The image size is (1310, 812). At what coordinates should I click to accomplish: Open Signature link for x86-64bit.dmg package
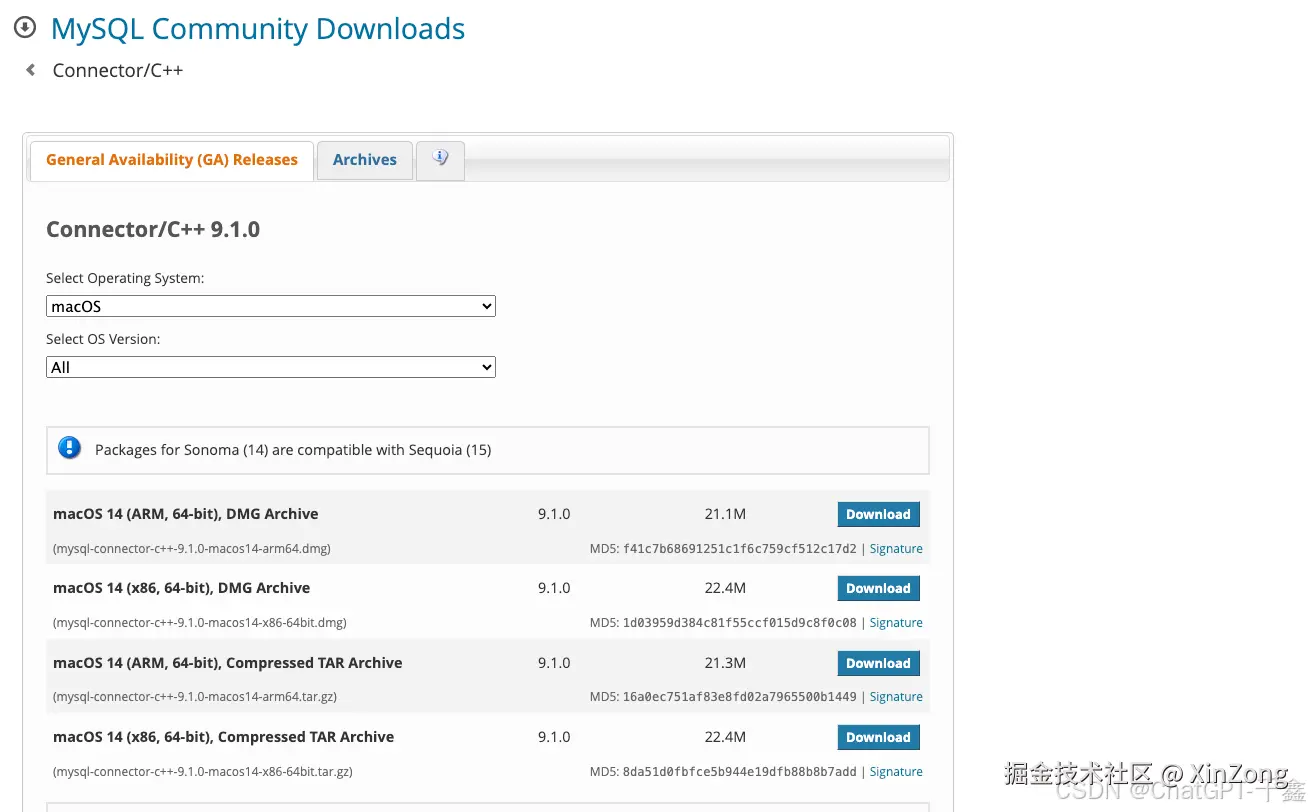[896, 622]
